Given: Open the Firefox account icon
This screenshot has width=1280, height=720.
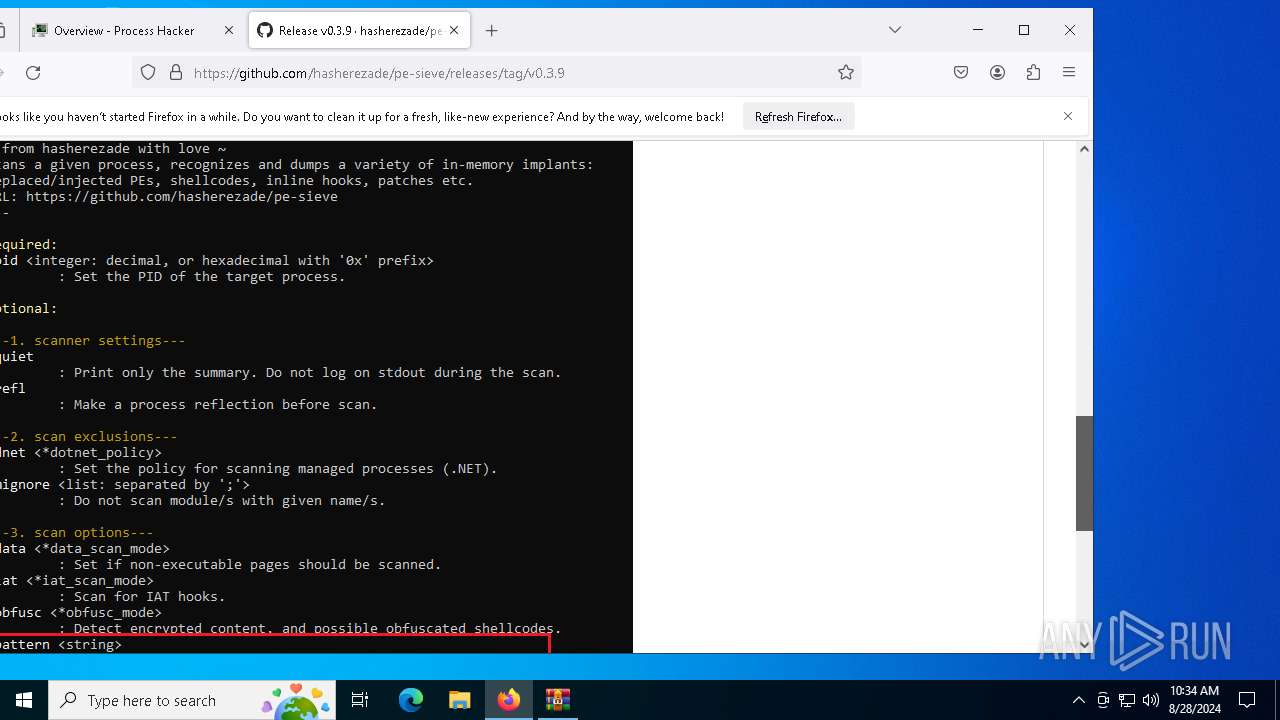Looking at the screenshot, I should (997, 72).
